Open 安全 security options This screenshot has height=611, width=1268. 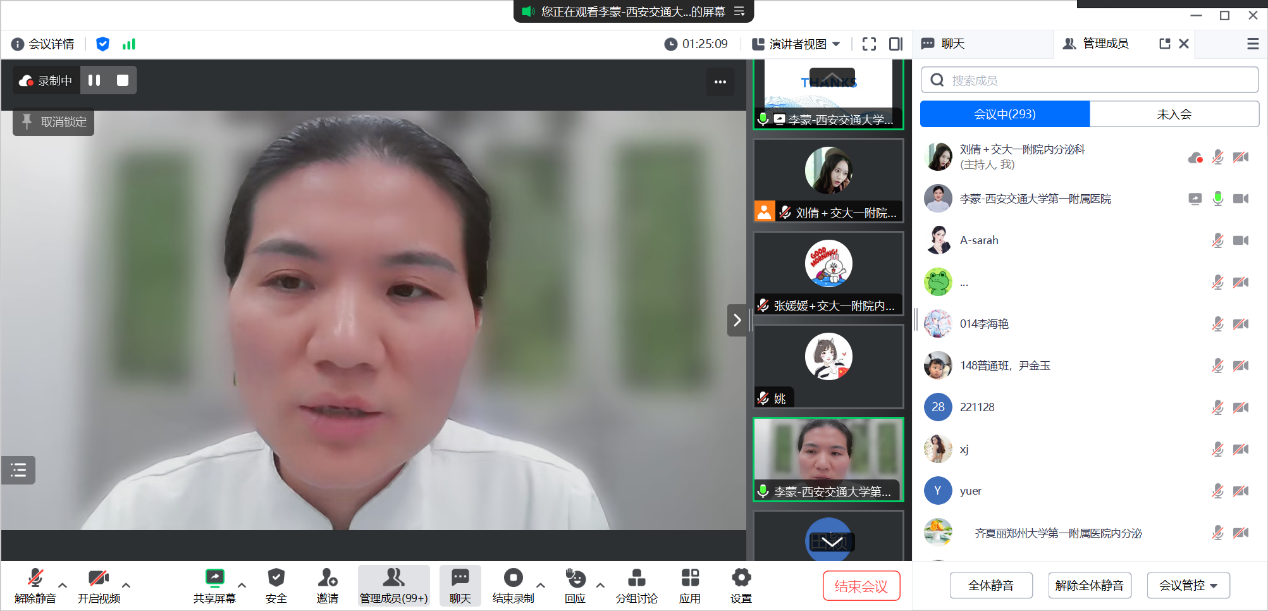pos(277,586)
